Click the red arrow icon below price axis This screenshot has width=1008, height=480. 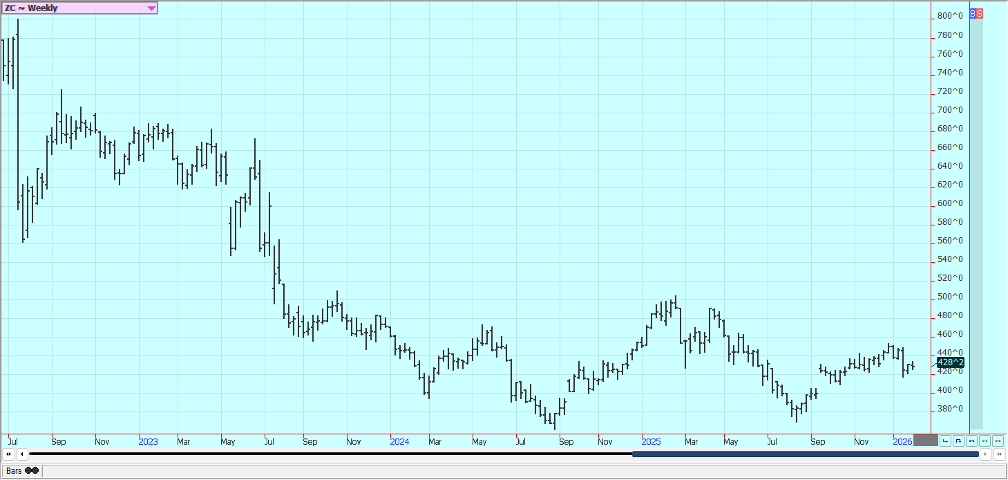[x=945, y=440]
